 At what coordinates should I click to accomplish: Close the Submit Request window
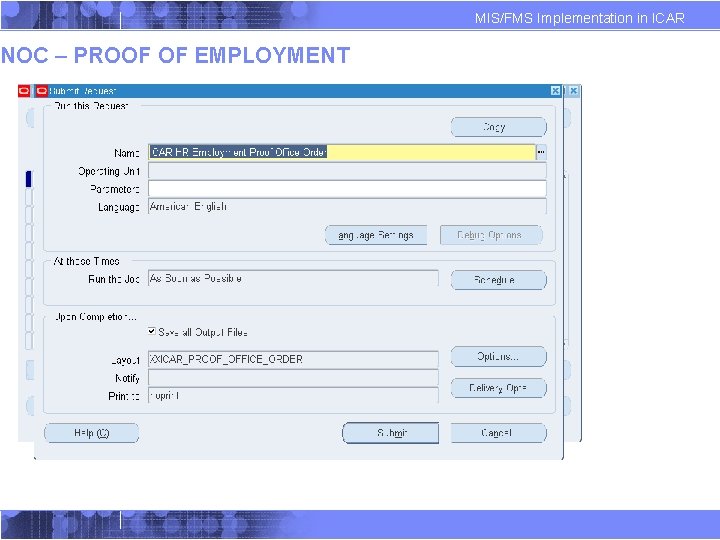point(556,91)
